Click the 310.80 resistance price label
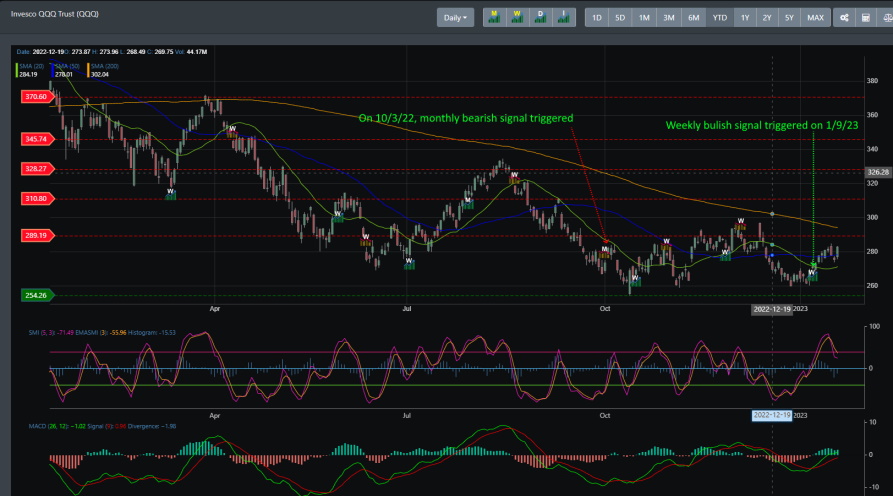The image size is (893, 496). [37, 199]
